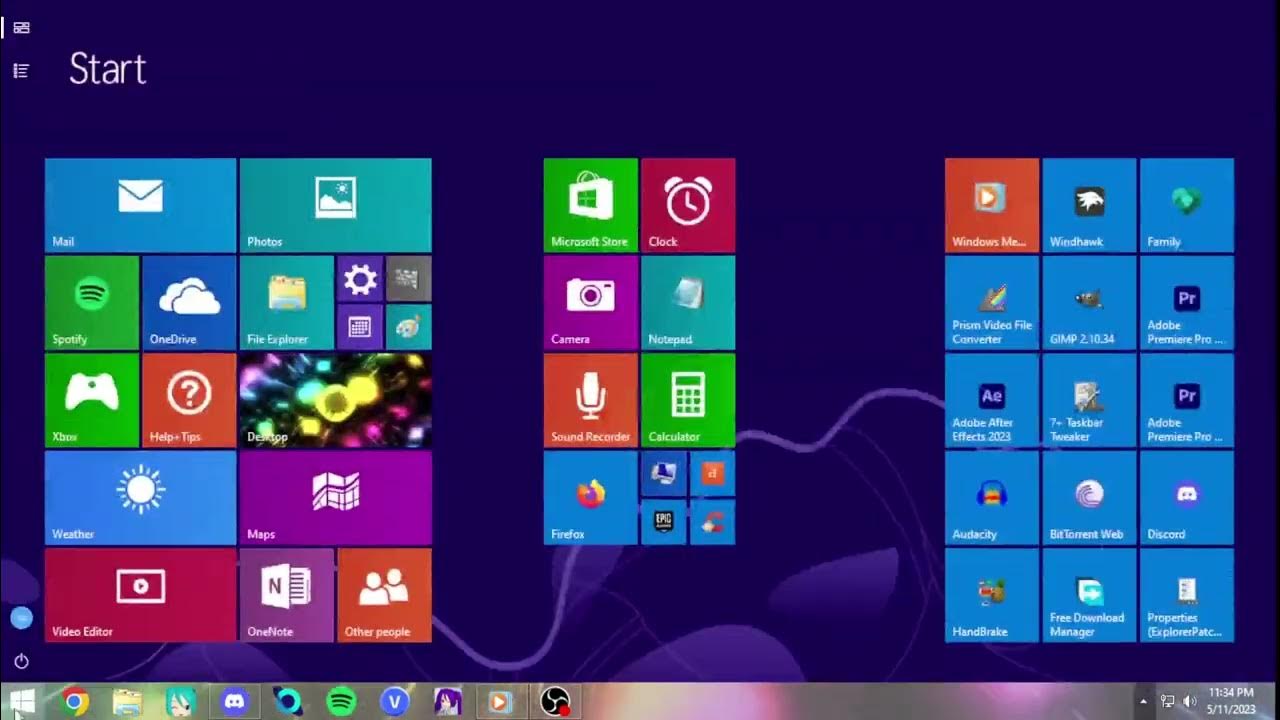Open the small Paint palette tile
The image size is (1280, 720).
point(409,327)
